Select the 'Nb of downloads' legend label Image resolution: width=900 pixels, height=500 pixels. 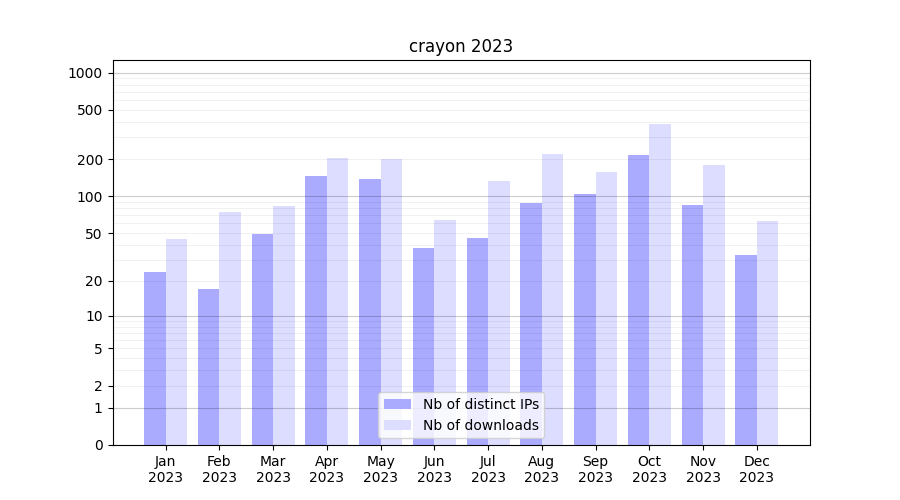pyautogui.click(x=480, y=425)
